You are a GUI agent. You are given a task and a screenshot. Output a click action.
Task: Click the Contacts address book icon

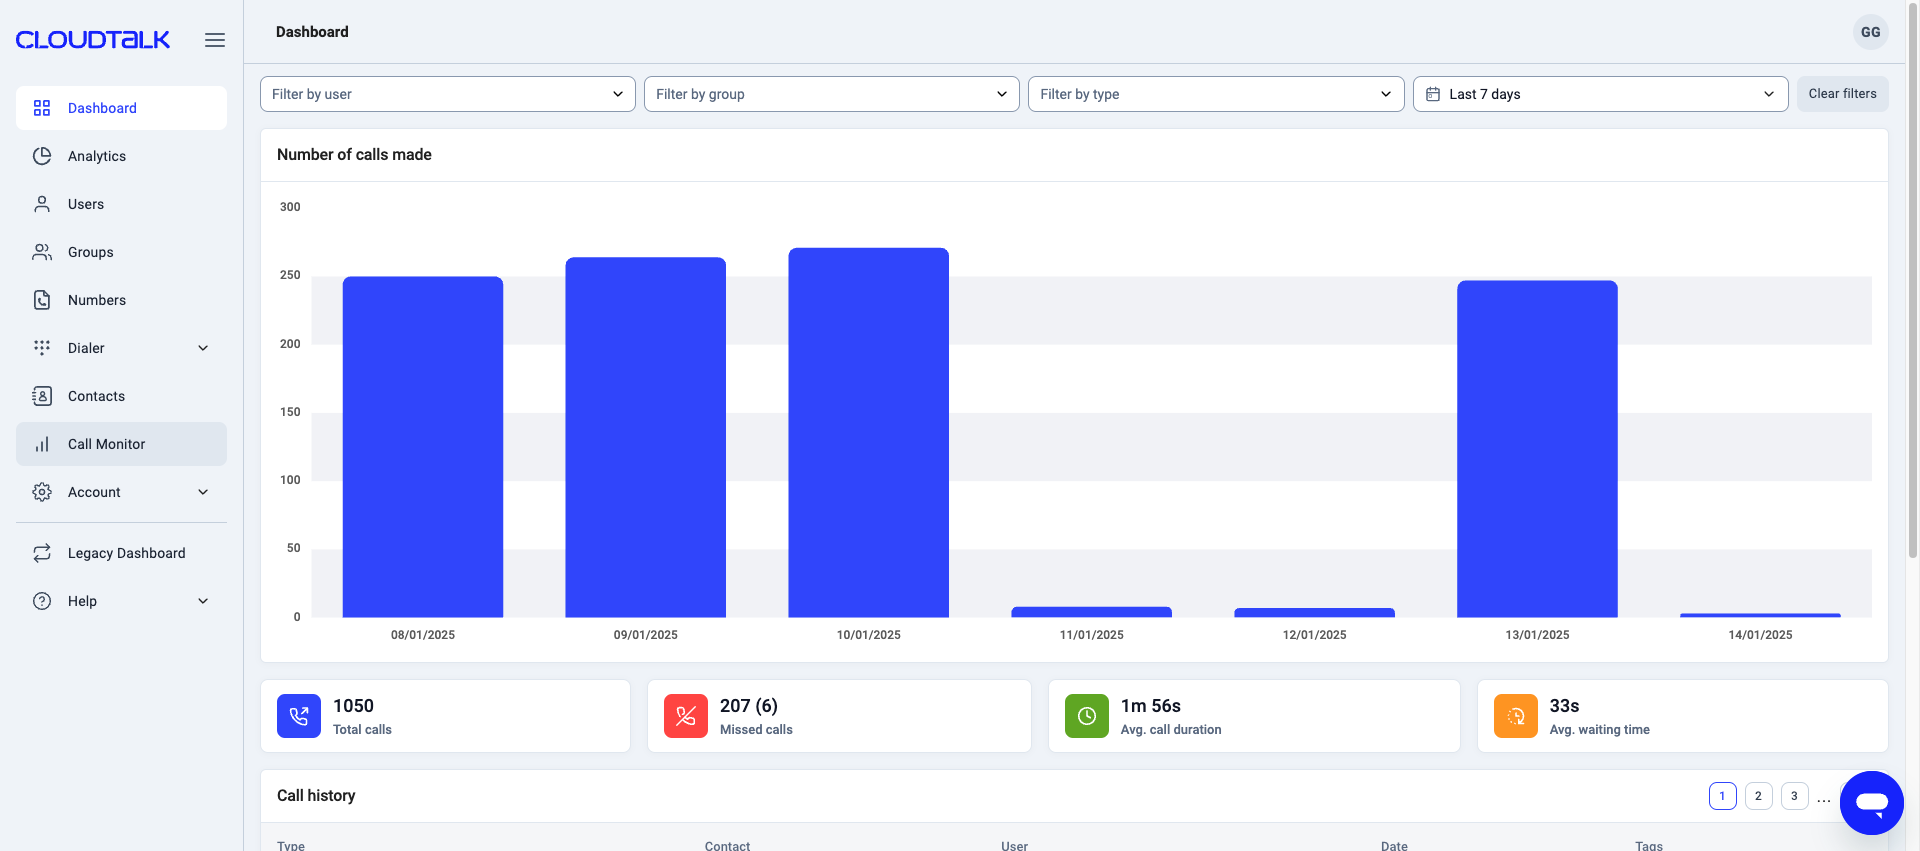point(42,396)
